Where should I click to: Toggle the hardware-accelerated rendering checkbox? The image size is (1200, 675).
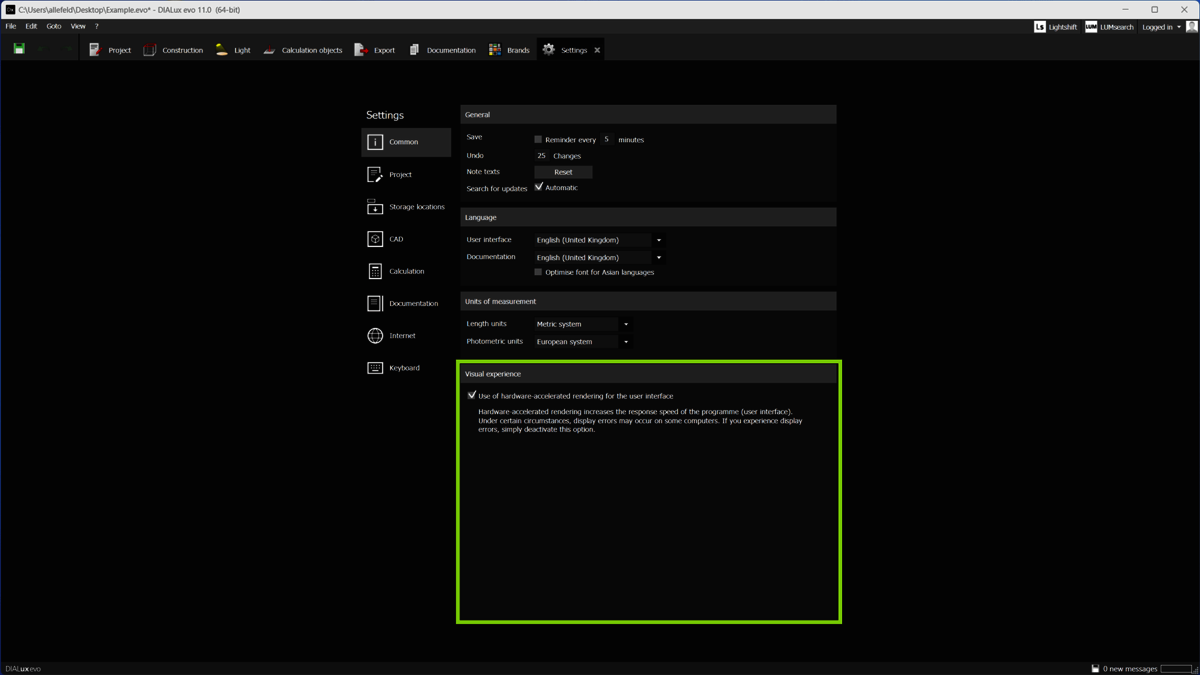pos(472,395)
